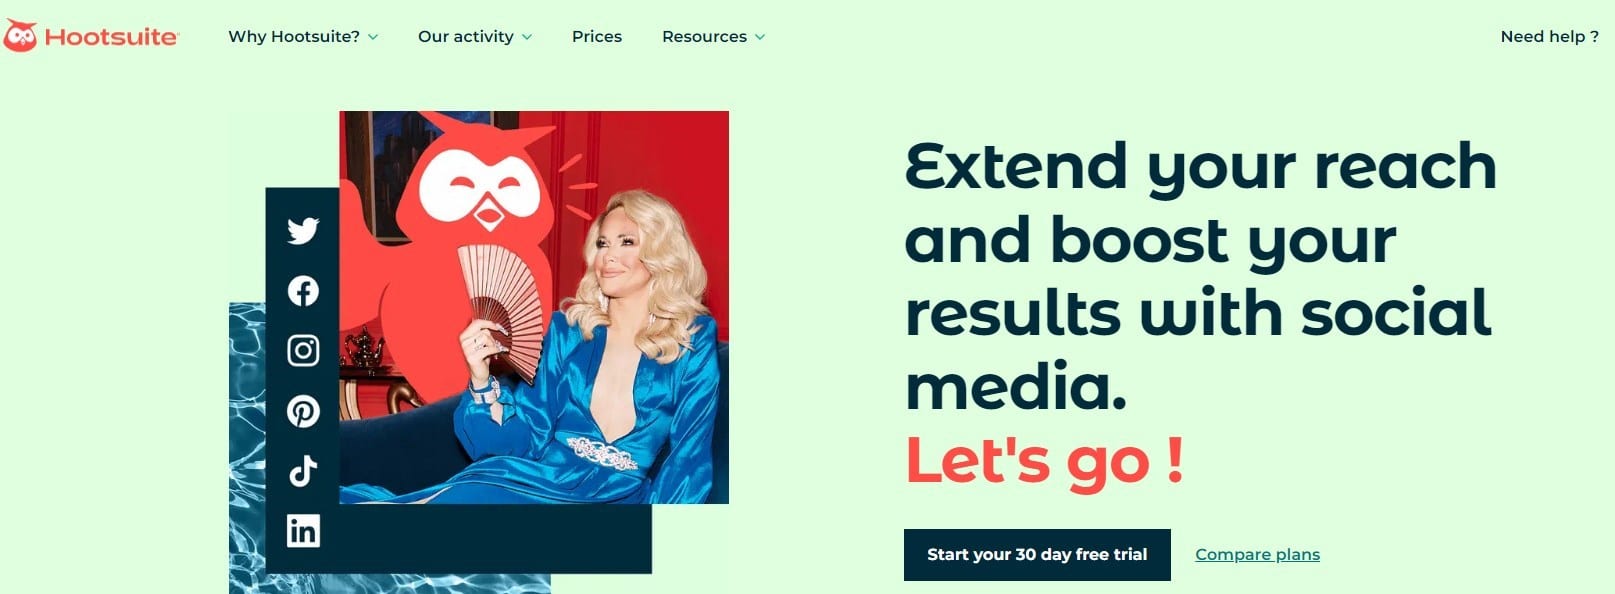The image size is (1615, 594).
Task: Open the Prices menu item
Action: click(597, 36)
